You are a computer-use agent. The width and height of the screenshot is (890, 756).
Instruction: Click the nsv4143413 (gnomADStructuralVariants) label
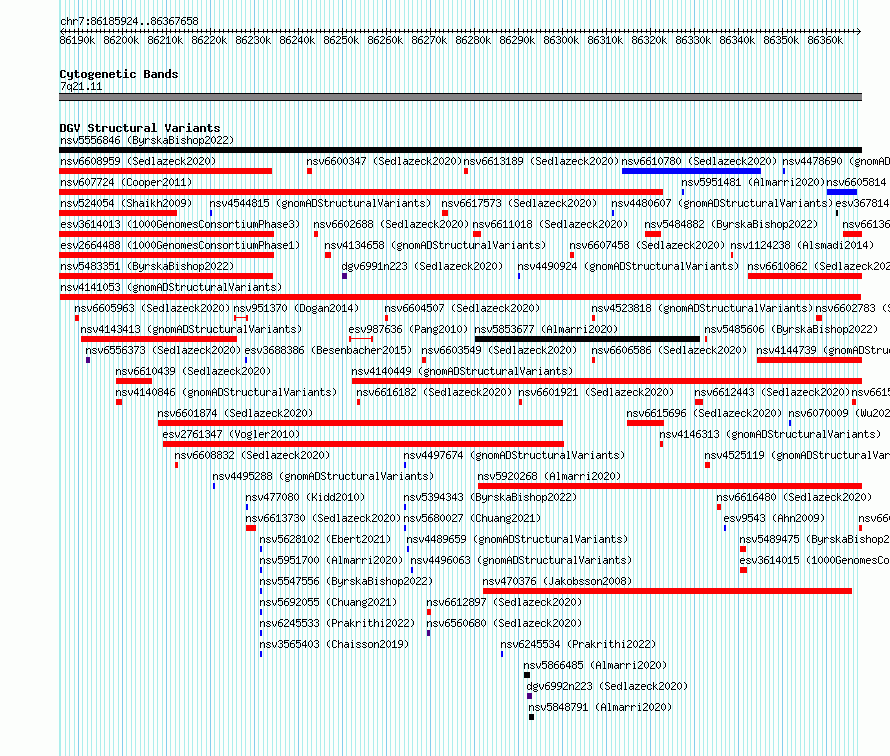click(191, 329)
